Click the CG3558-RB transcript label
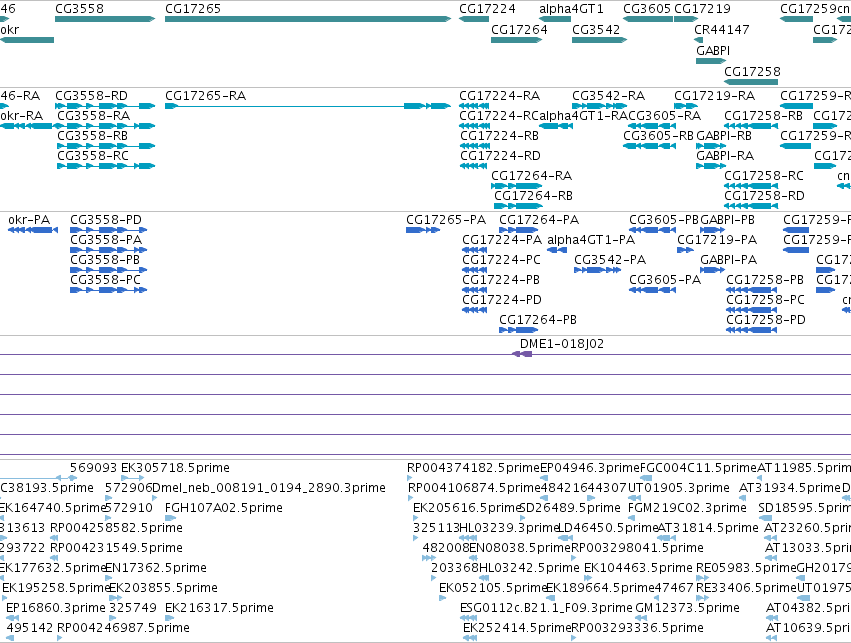 pos(92,136)
